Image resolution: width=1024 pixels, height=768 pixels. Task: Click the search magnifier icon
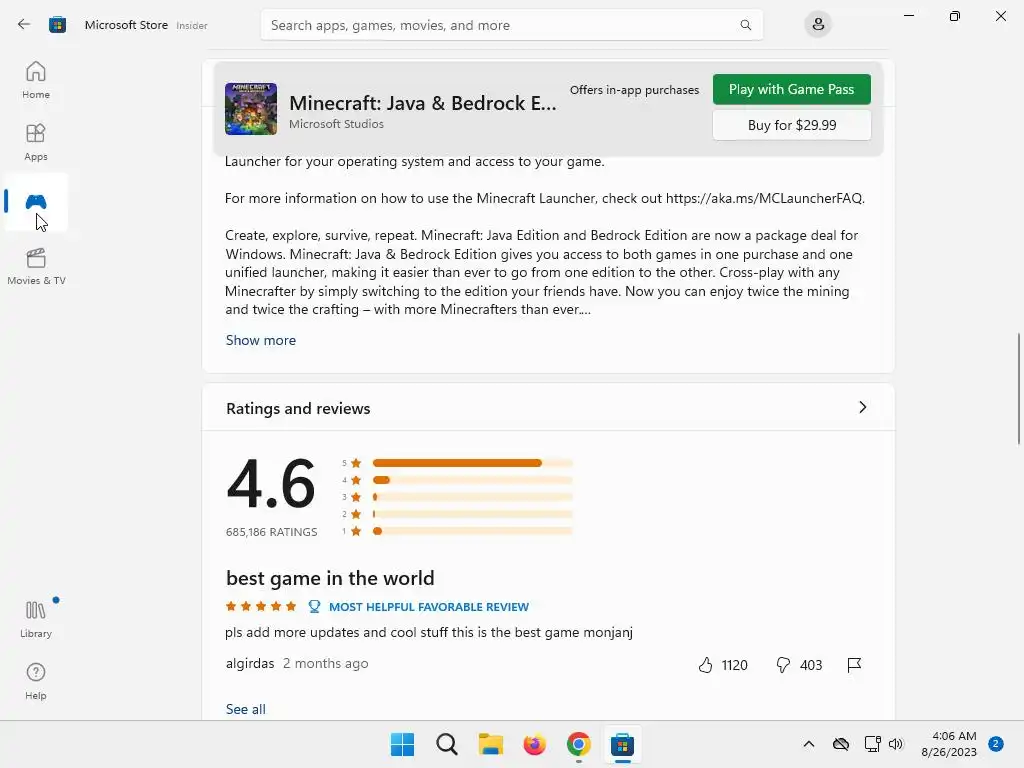tap(745, 25)
